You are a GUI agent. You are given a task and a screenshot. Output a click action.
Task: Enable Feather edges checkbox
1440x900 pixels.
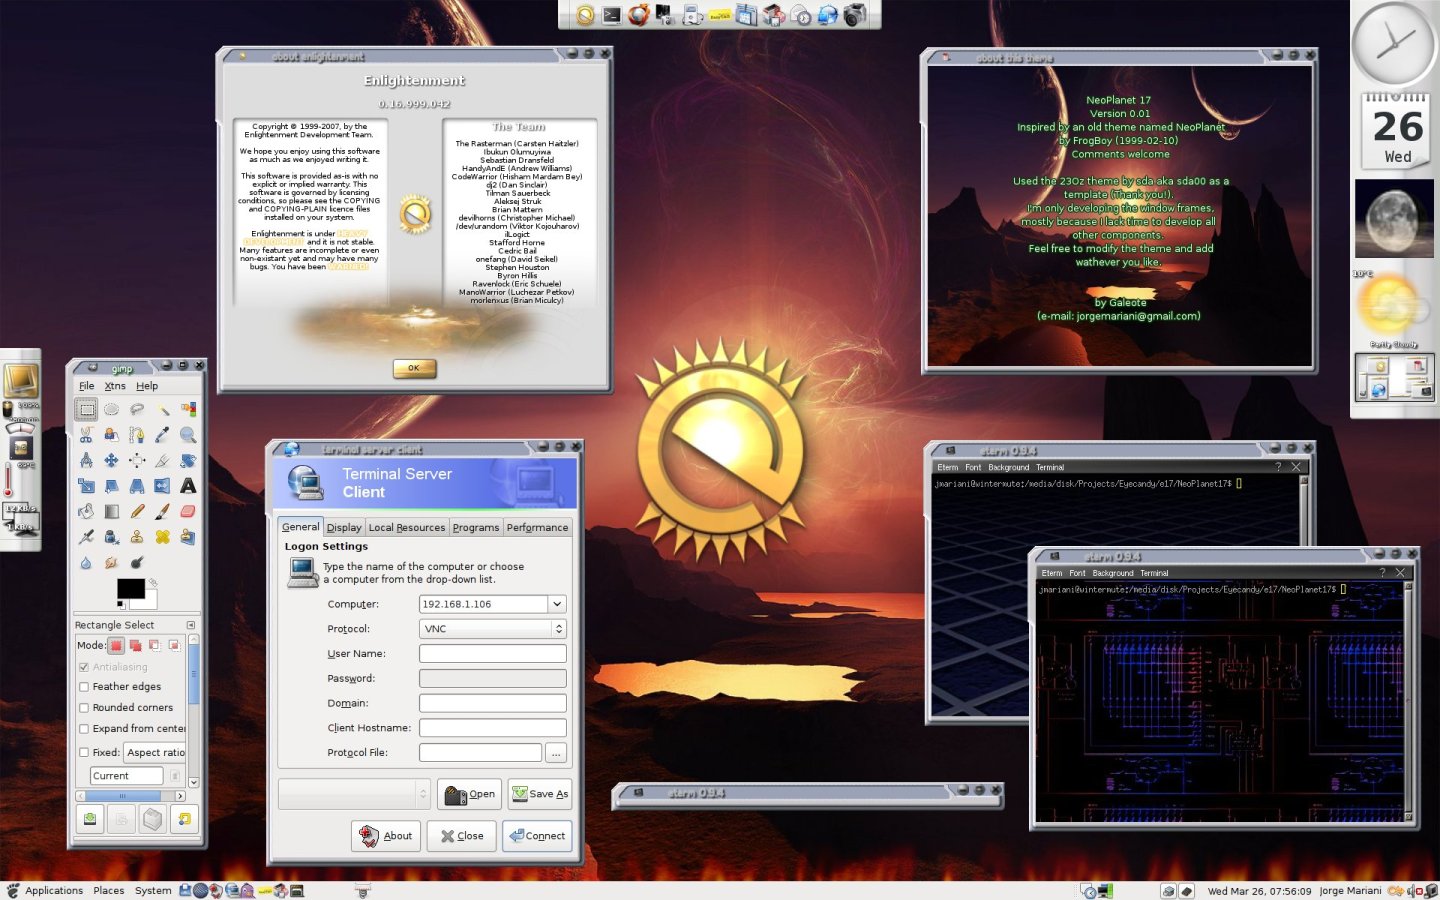point(84,687)
